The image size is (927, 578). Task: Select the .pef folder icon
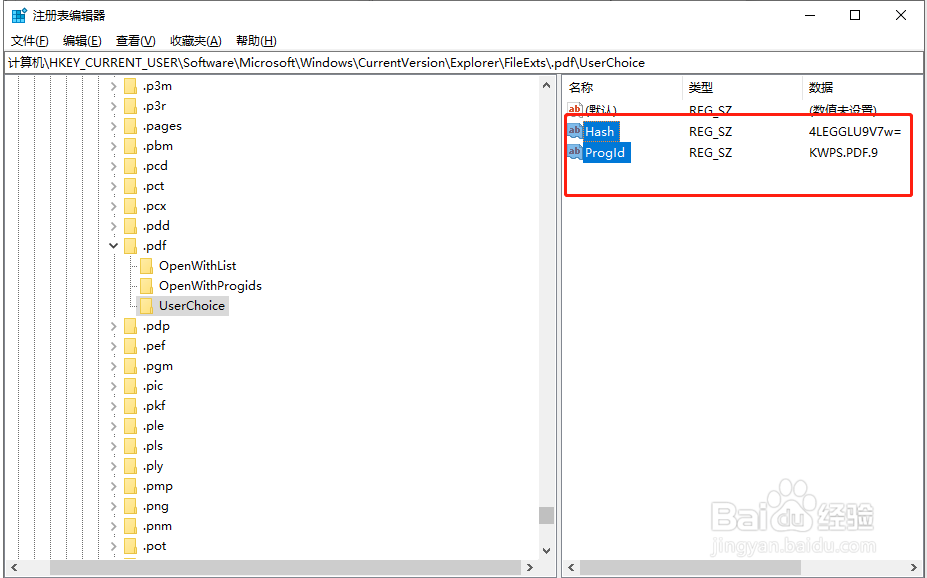point(131,346)
